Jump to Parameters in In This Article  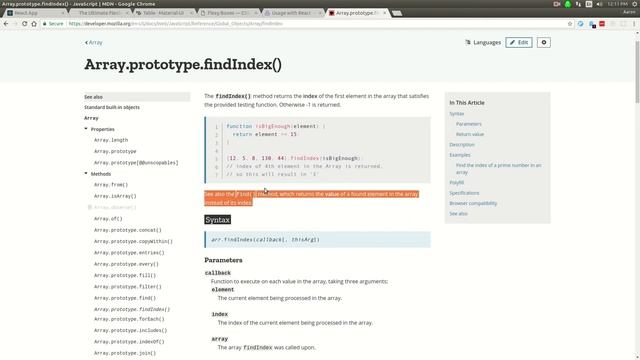coord(469,124)
